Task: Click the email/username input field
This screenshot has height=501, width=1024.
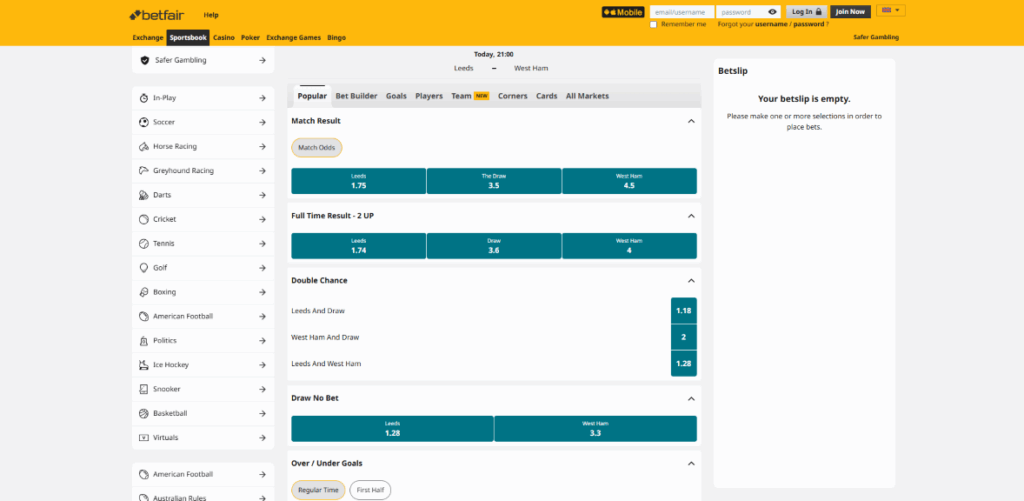Action: [x=680, y=12]
